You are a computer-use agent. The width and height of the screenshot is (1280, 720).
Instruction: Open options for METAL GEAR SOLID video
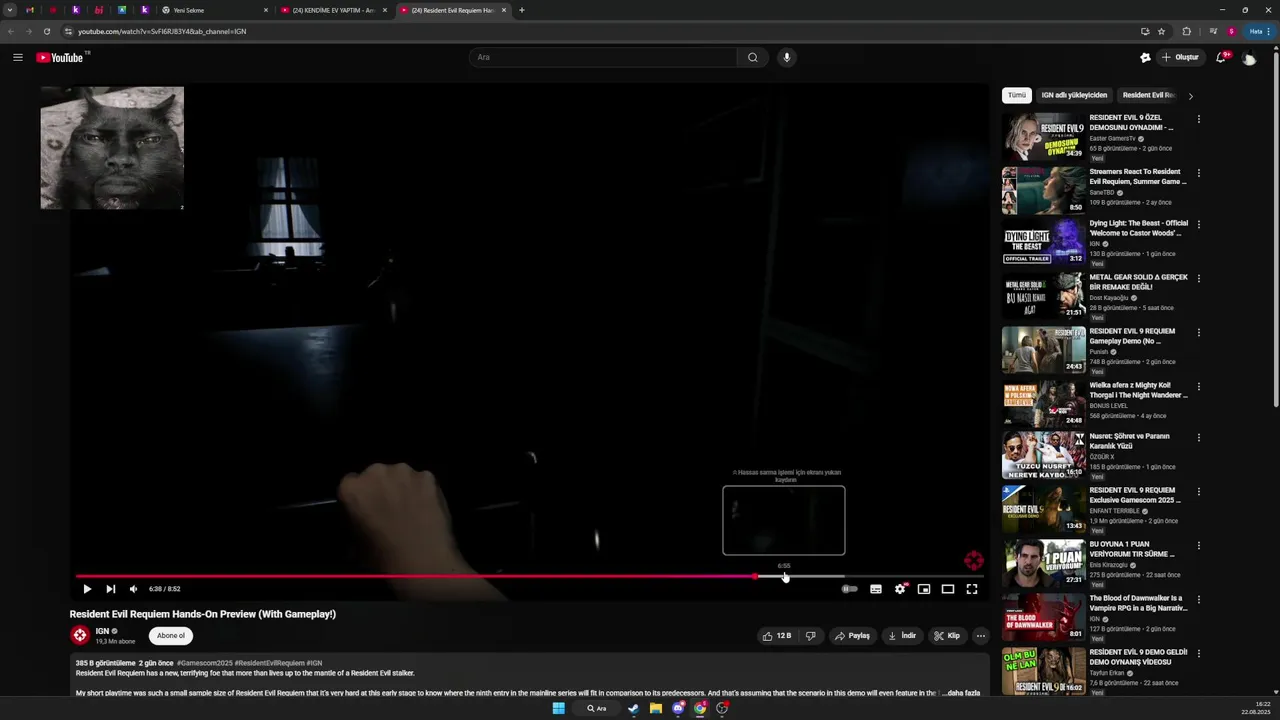click(x=1198, y=279)
